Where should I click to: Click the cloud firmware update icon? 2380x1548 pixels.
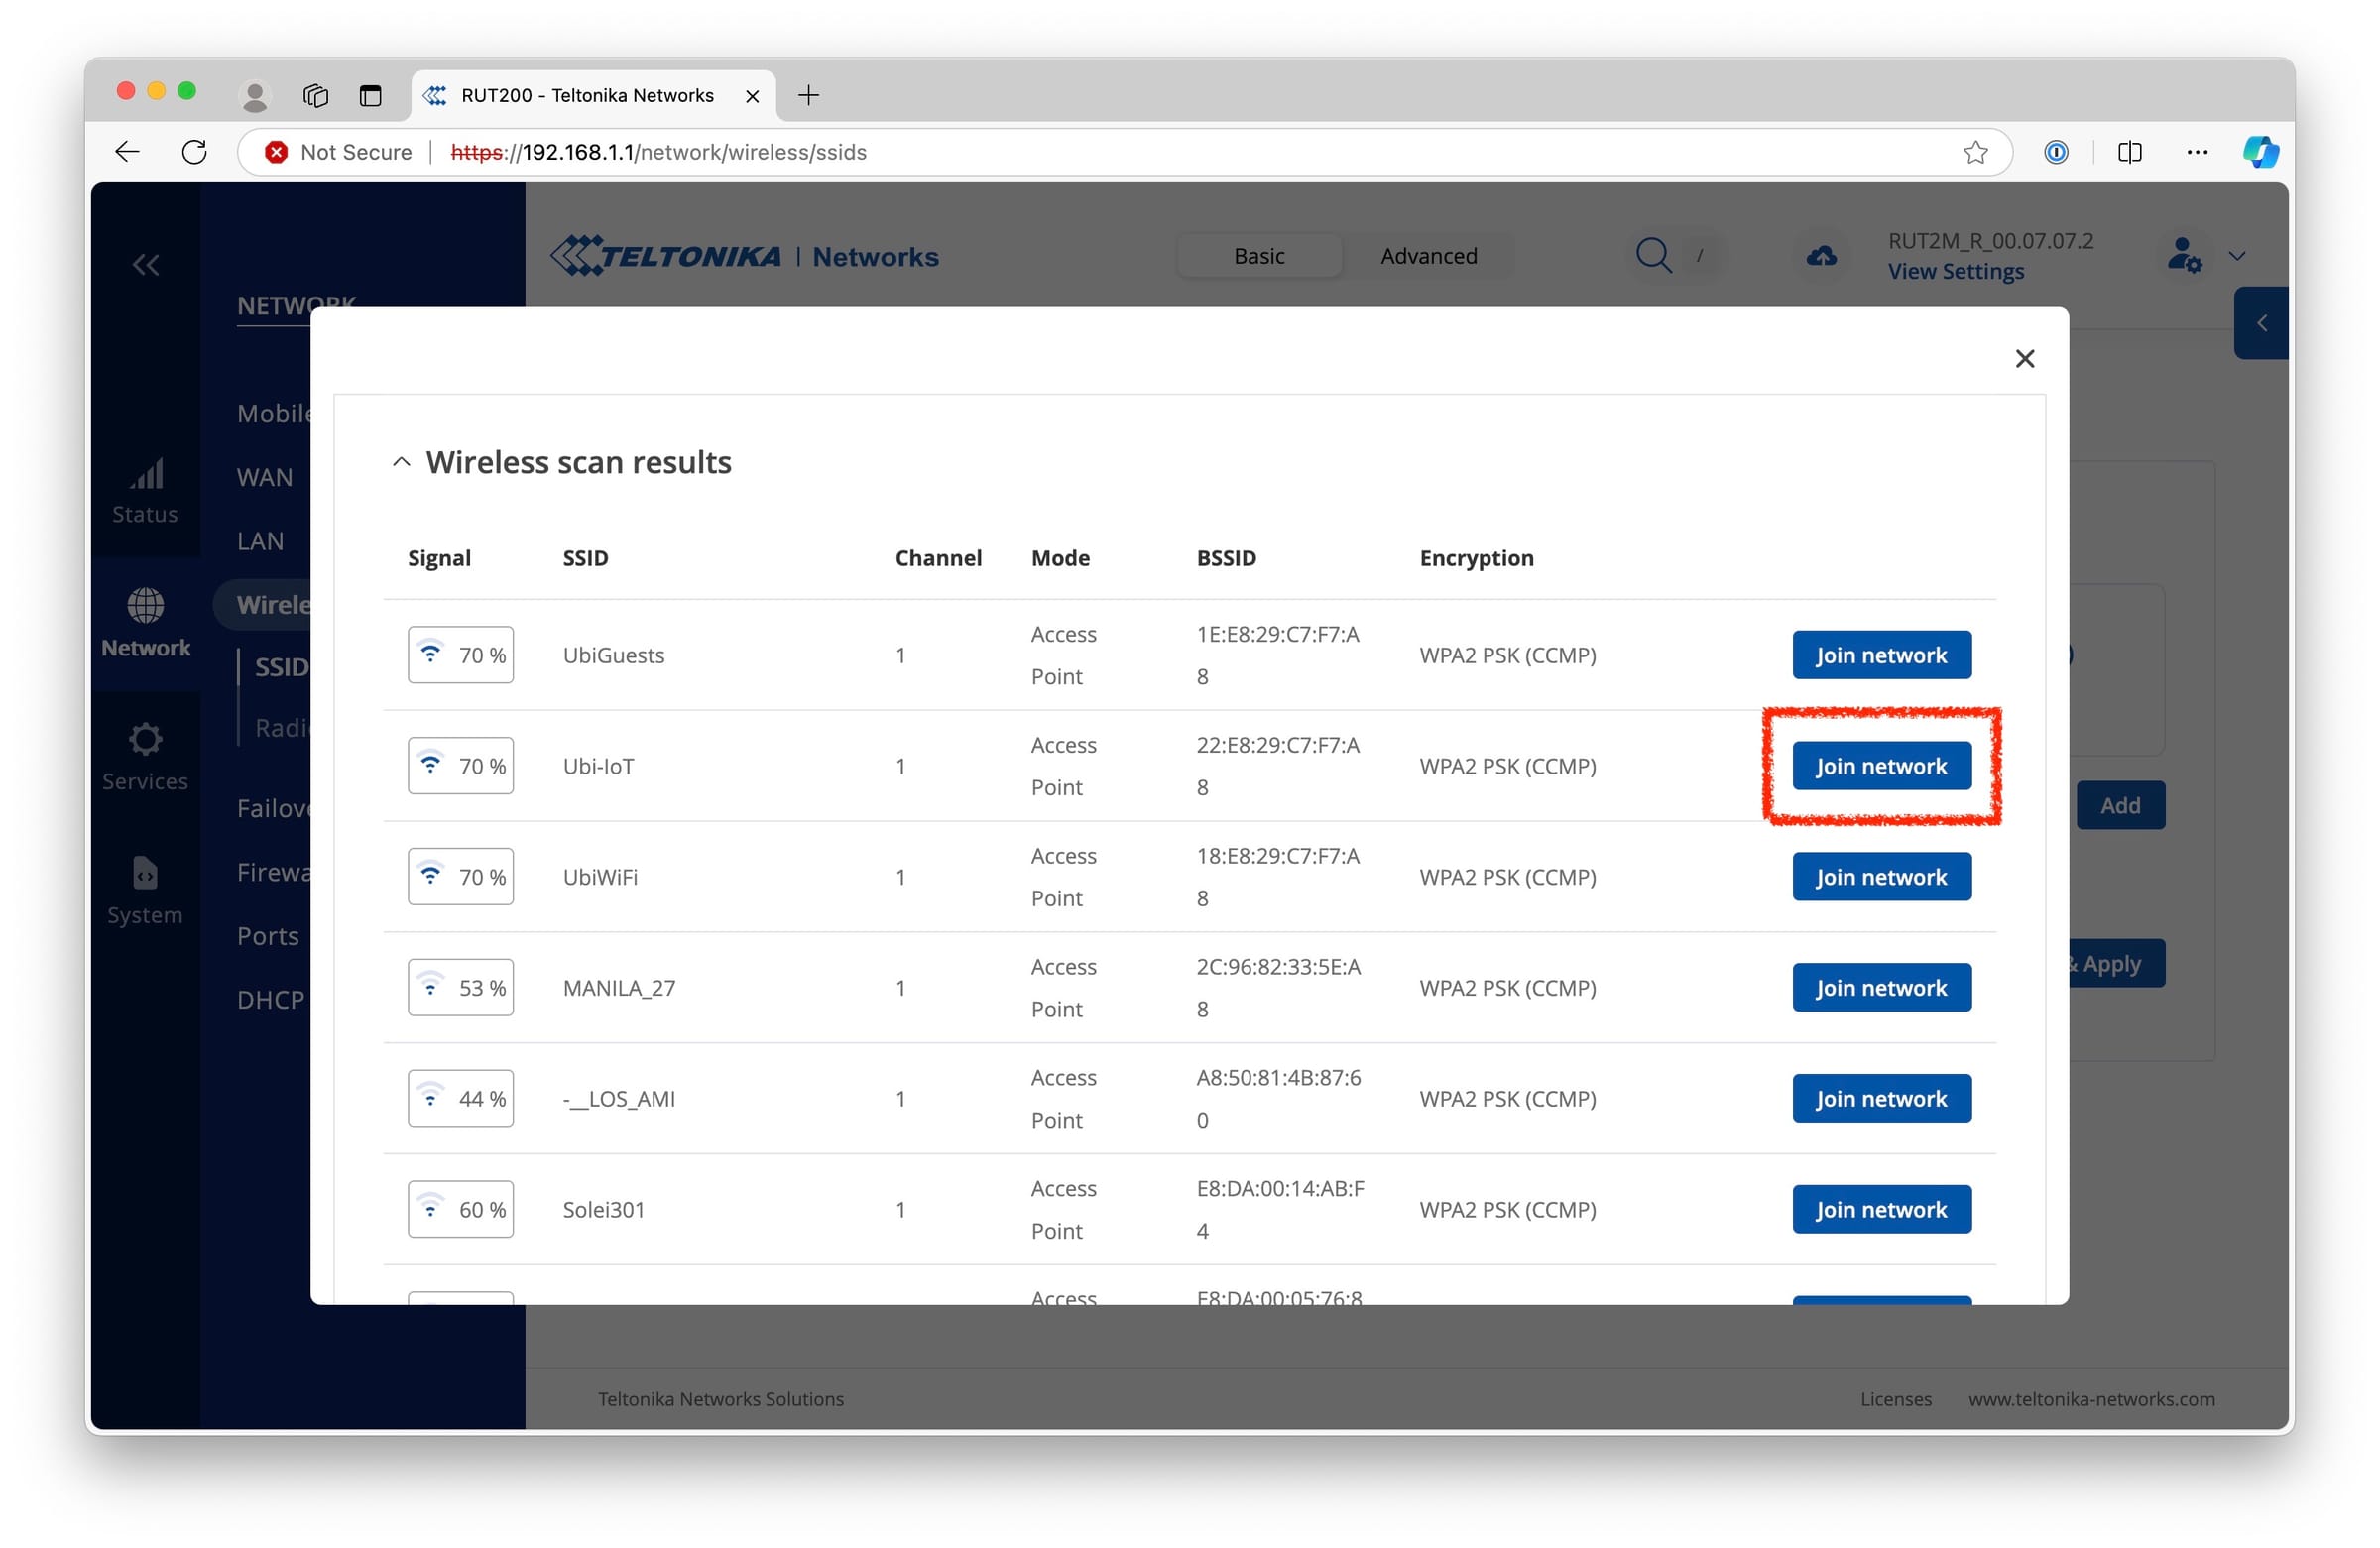click(x=1821, y=256)
